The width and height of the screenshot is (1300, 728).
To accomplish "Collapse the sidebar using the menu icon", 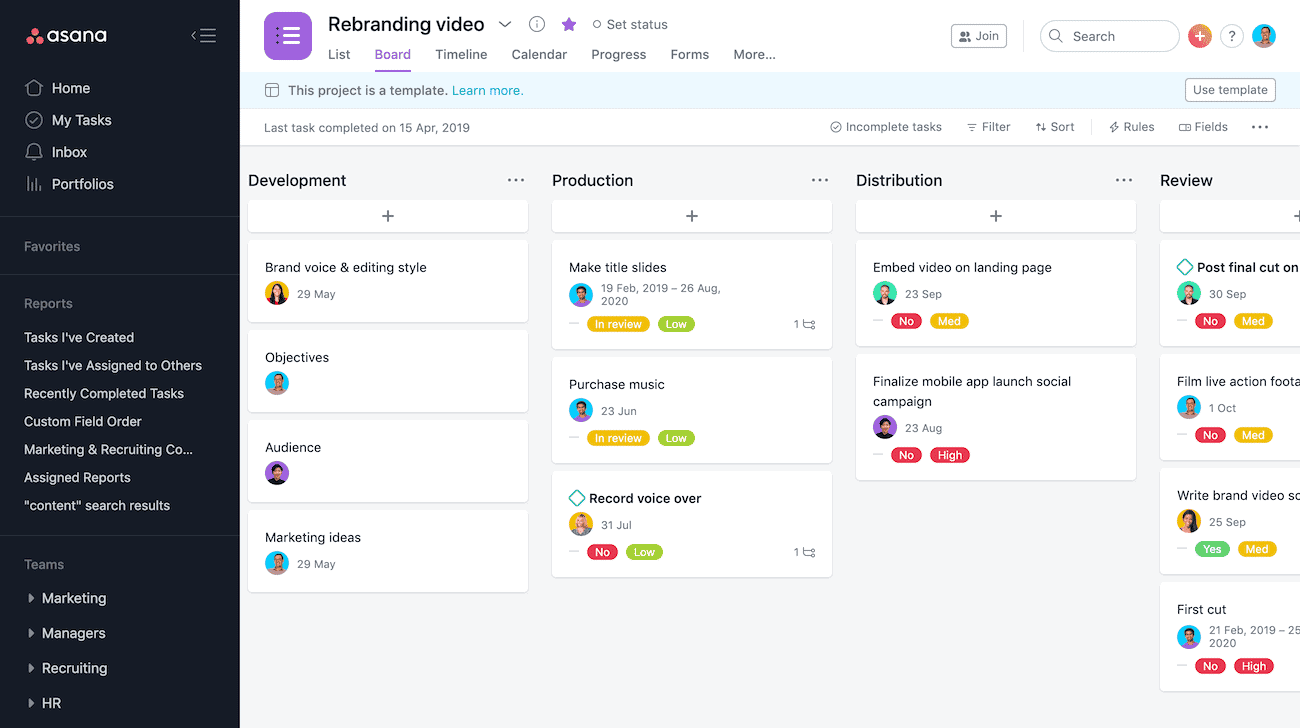I will pyautogui.click(x=203, y=36).
